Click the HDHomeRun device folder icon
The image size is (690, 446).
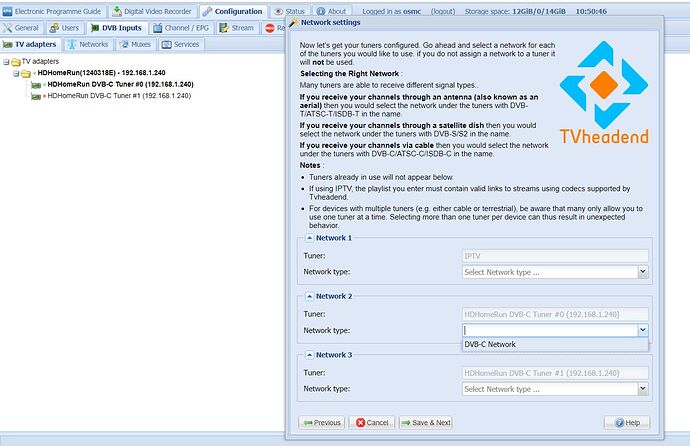tap(26, 73)
